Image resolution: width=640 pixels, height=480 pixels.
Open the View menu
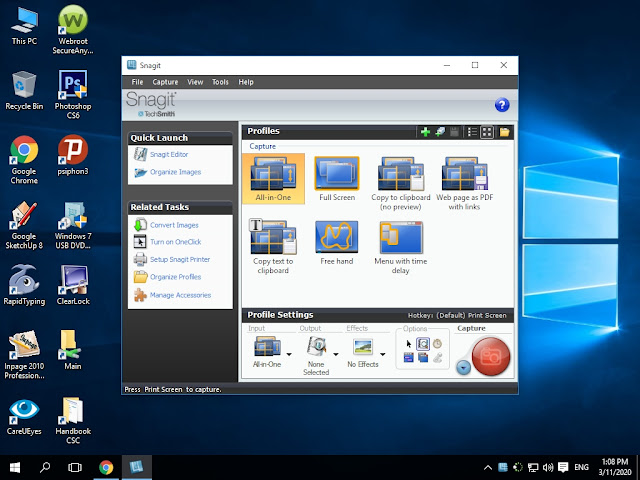tap(195, 82)
